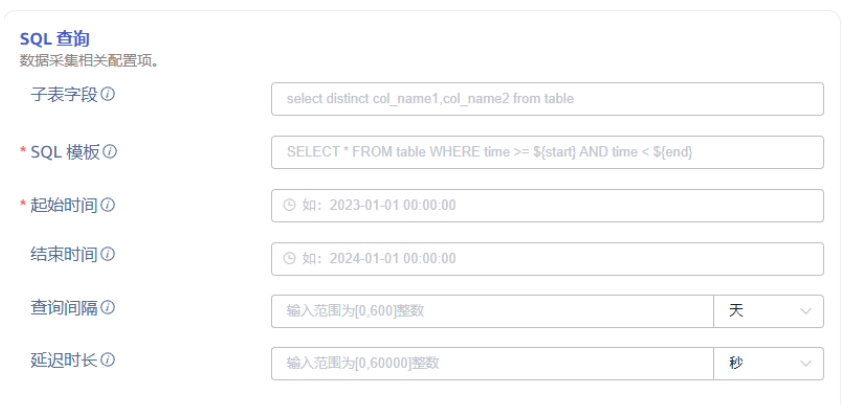Click the help icon next to SQL 模板
This screenshot has width=843, height=405.
(110, 152)
